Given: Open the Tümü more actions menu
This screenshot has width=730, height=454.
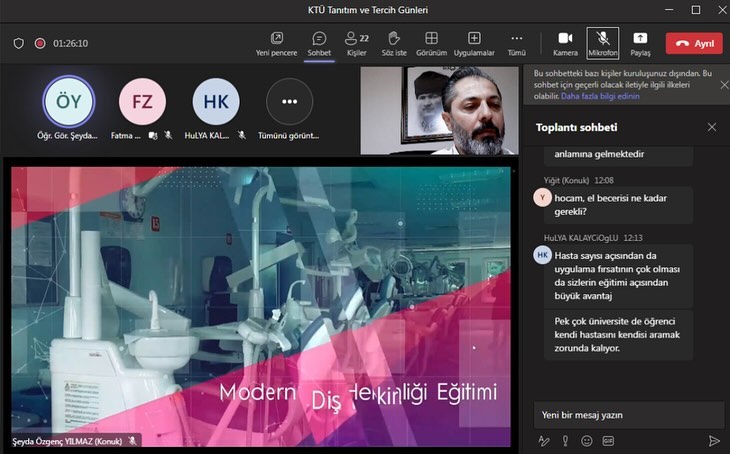Looking at the screenshot, I should [516, 43].
